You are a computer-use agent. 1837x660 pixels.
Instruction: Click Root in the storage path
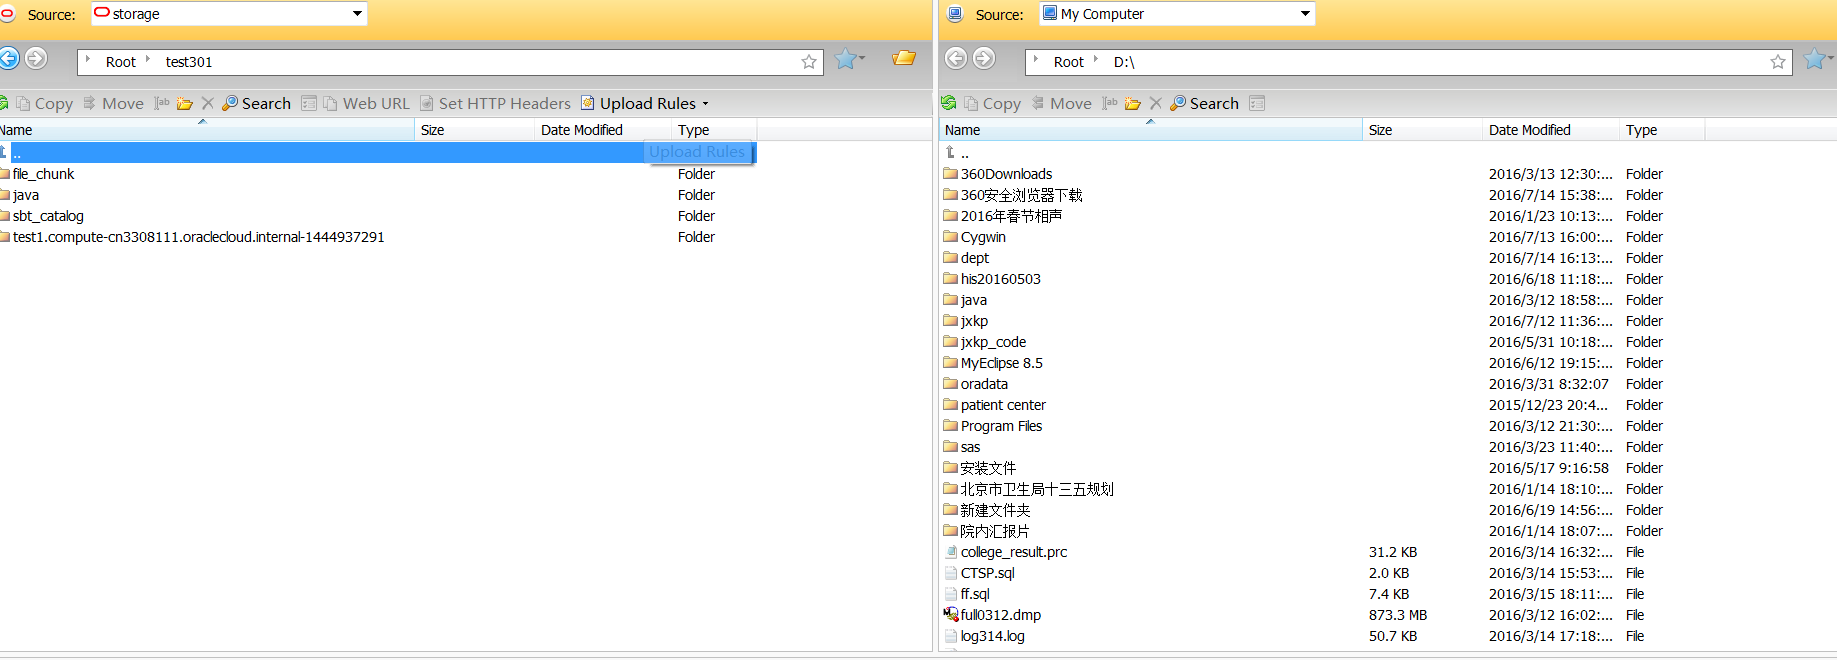[121, 62]
